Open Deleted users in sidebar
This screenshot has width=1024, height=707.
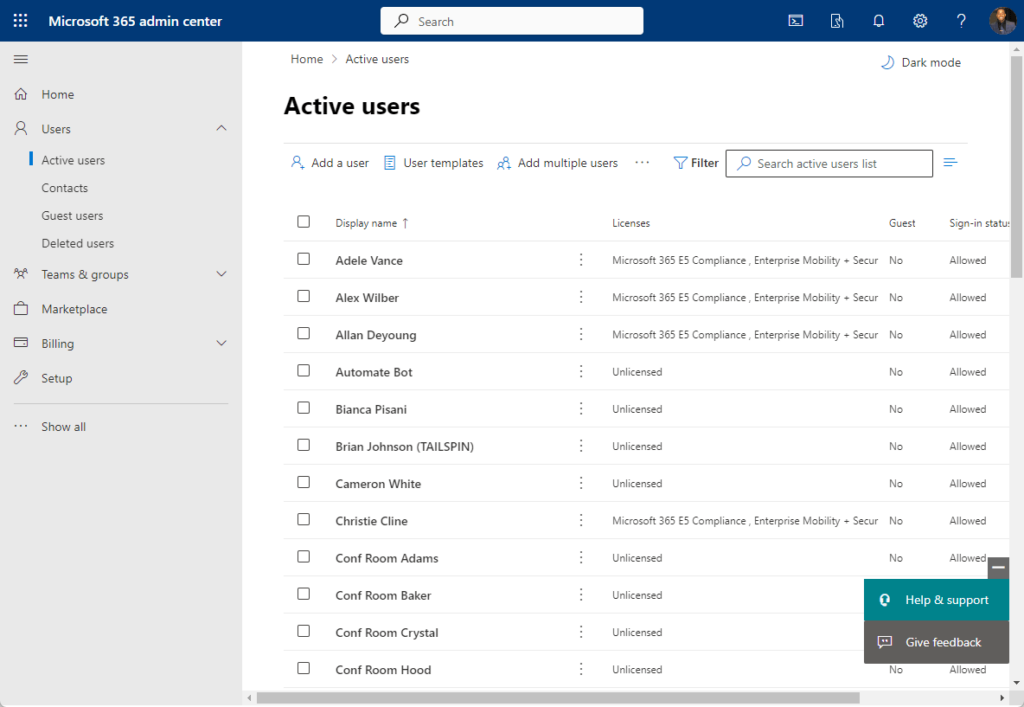[78, 244]
